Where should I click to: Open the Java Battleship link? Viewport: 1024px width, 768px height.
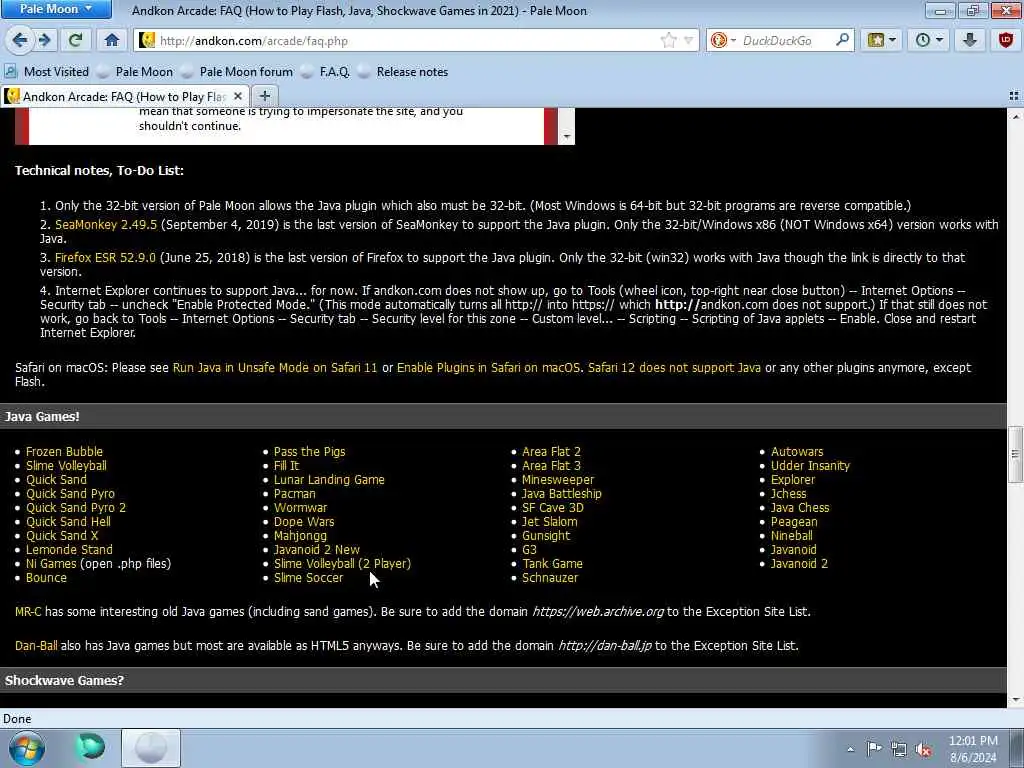[x=562, y=494]
